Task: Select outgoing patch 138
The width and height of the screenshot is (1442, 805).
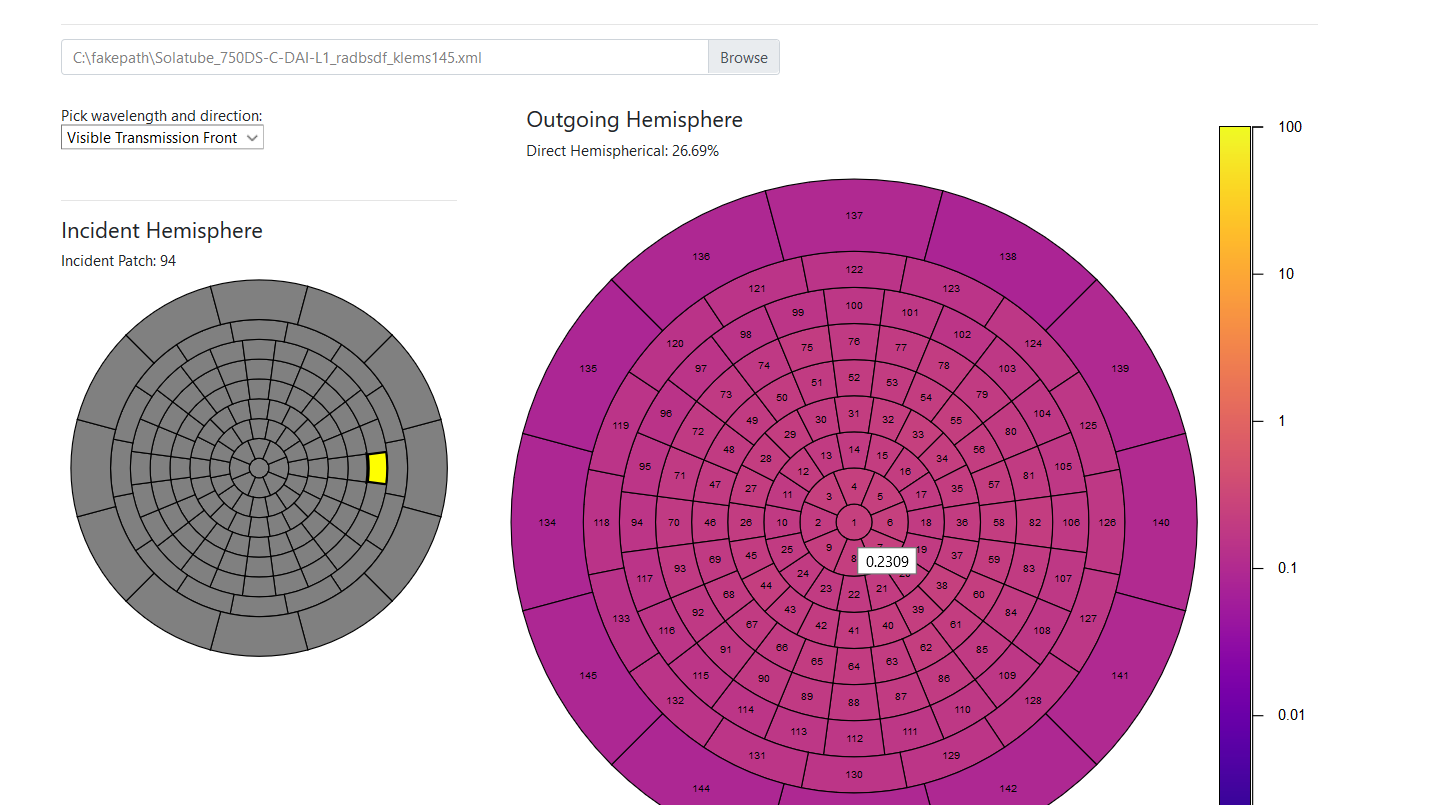Action: [x=1008, y=257]
